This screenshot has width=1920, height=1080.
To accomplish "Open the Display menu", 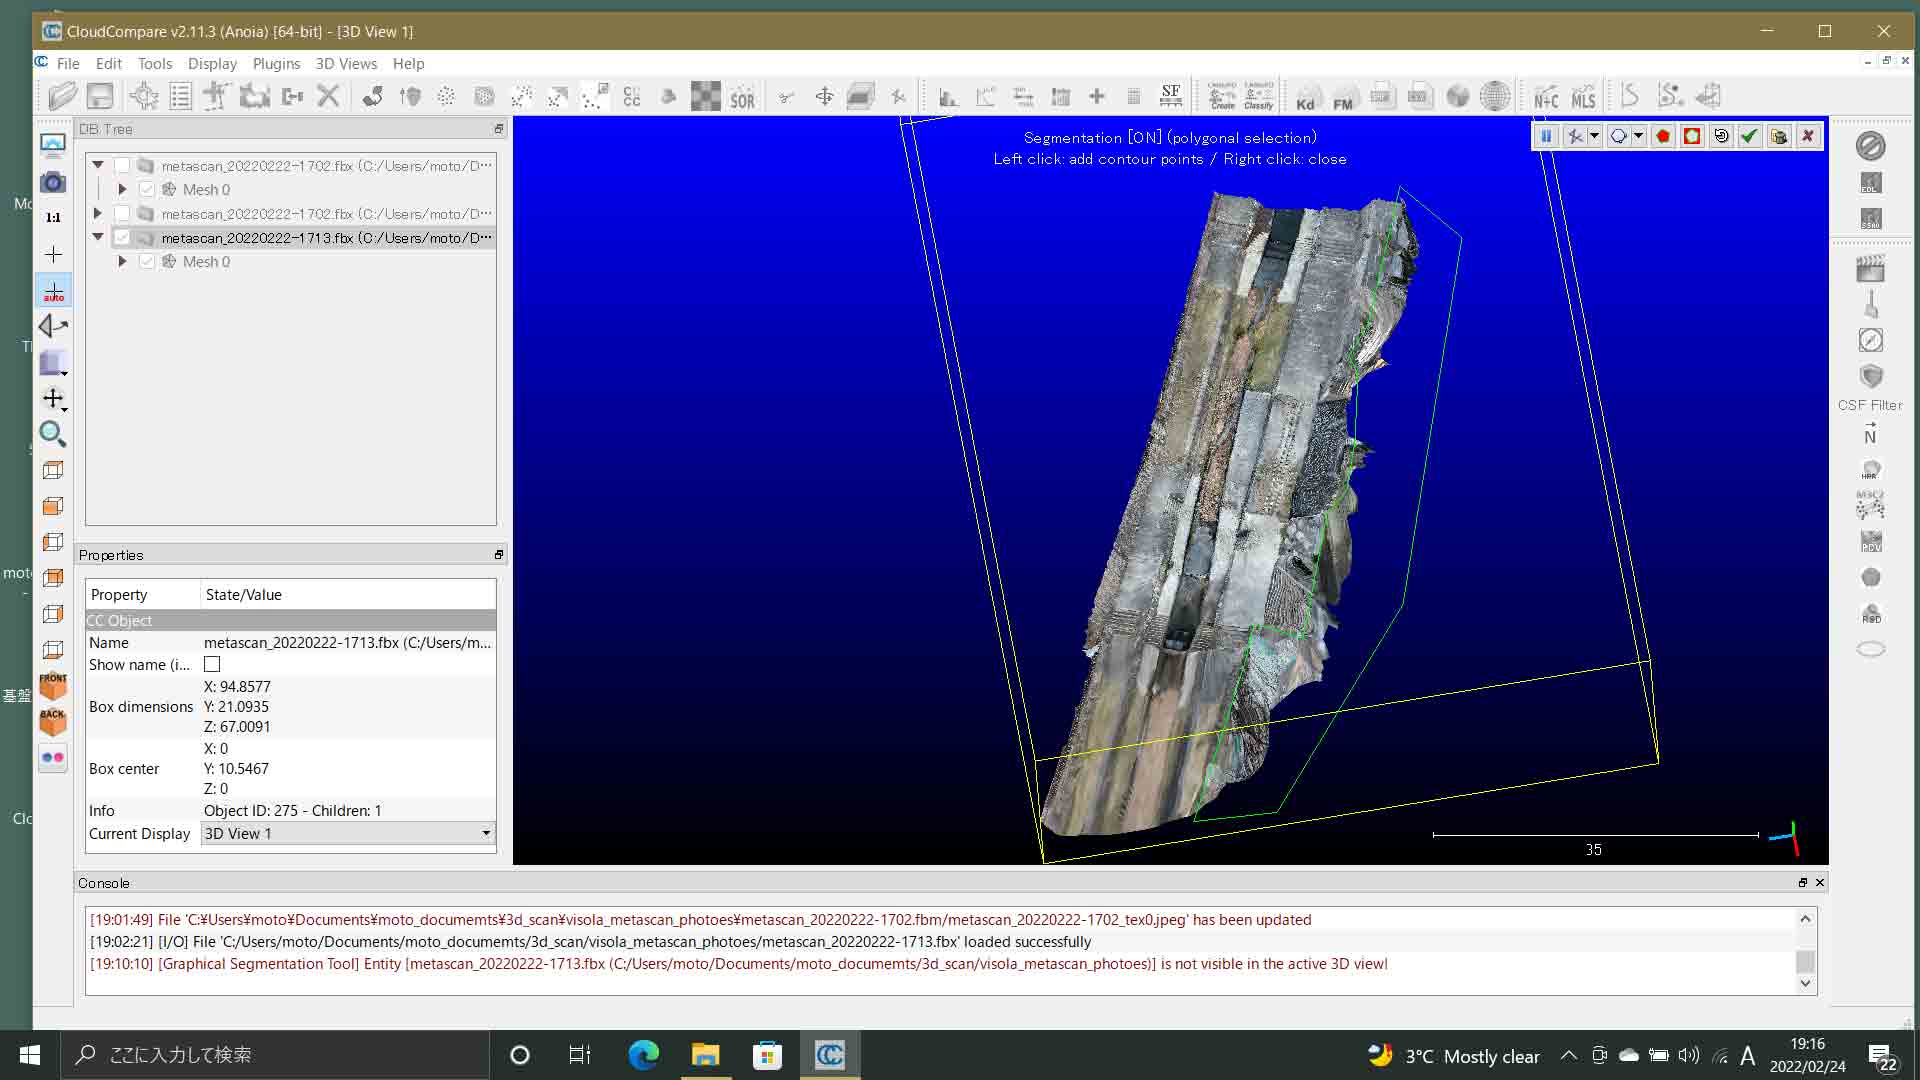I will (x=212, y=63).
